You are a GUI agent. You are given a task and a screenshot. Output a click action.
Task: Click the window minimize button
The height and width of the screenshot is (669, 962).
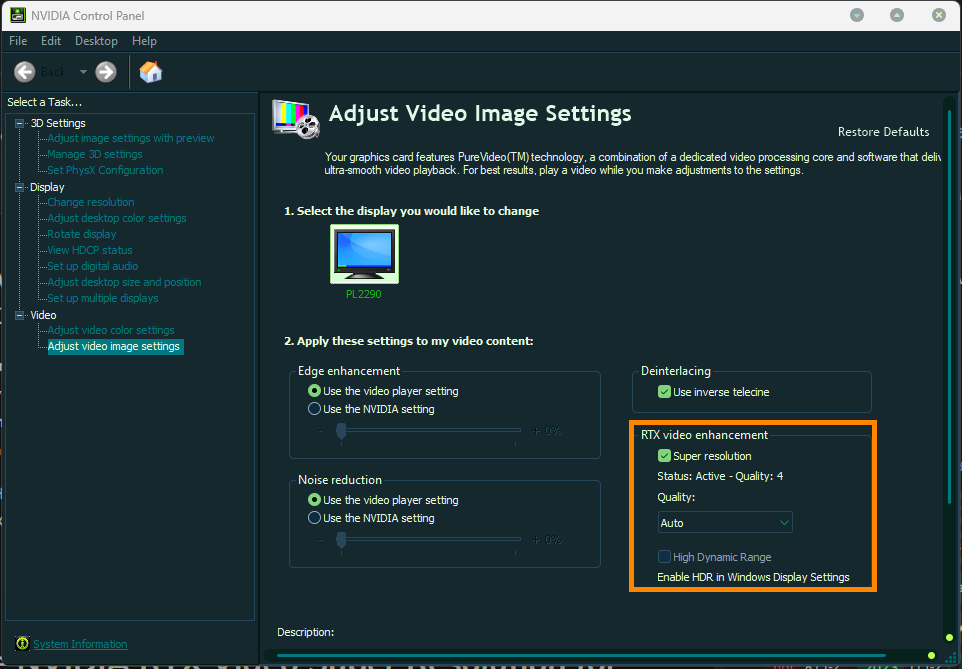tap(856, 15)
